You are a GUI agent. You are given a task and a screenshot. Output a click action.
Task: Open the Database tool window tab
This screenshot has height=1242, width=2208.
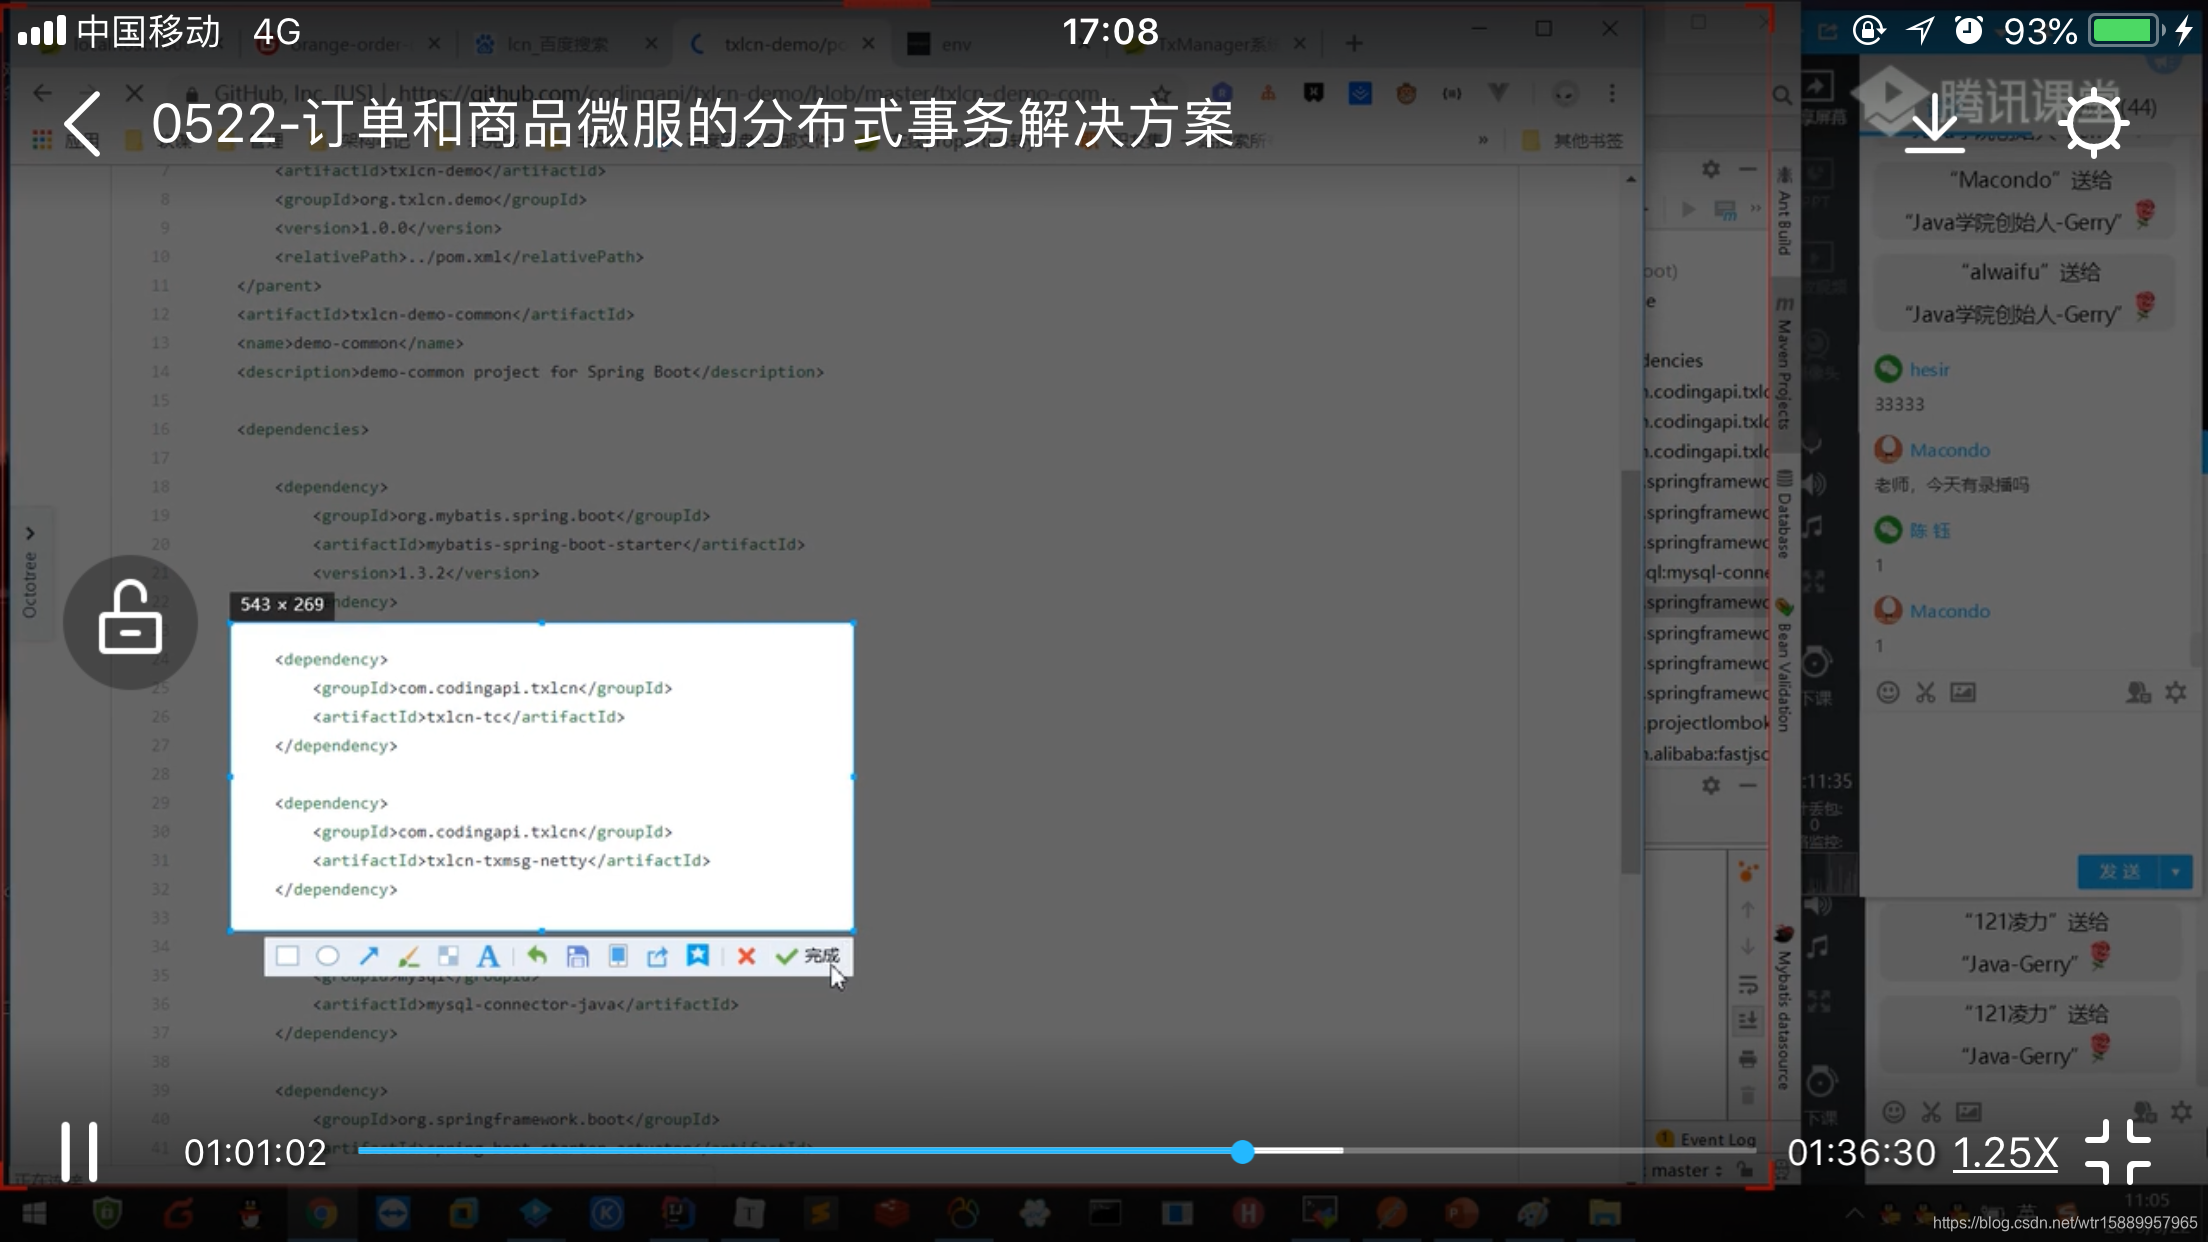[1784, 514]
